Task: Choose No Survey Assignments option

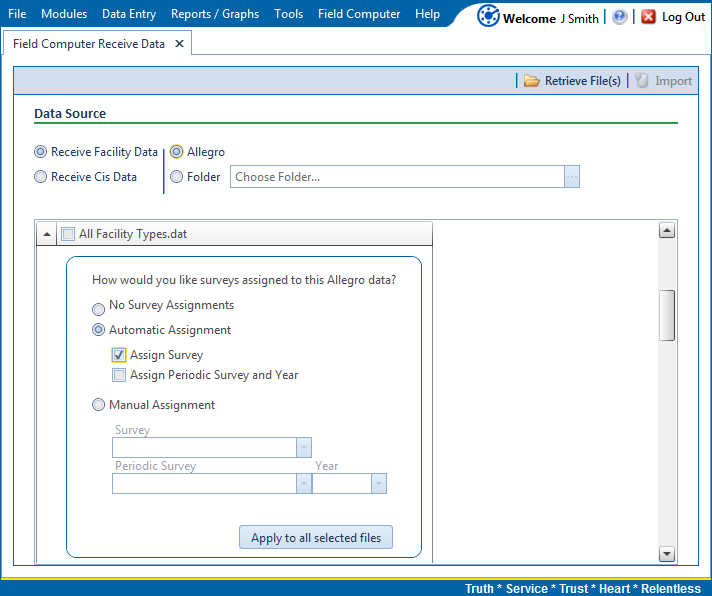Action: (98, 309)
